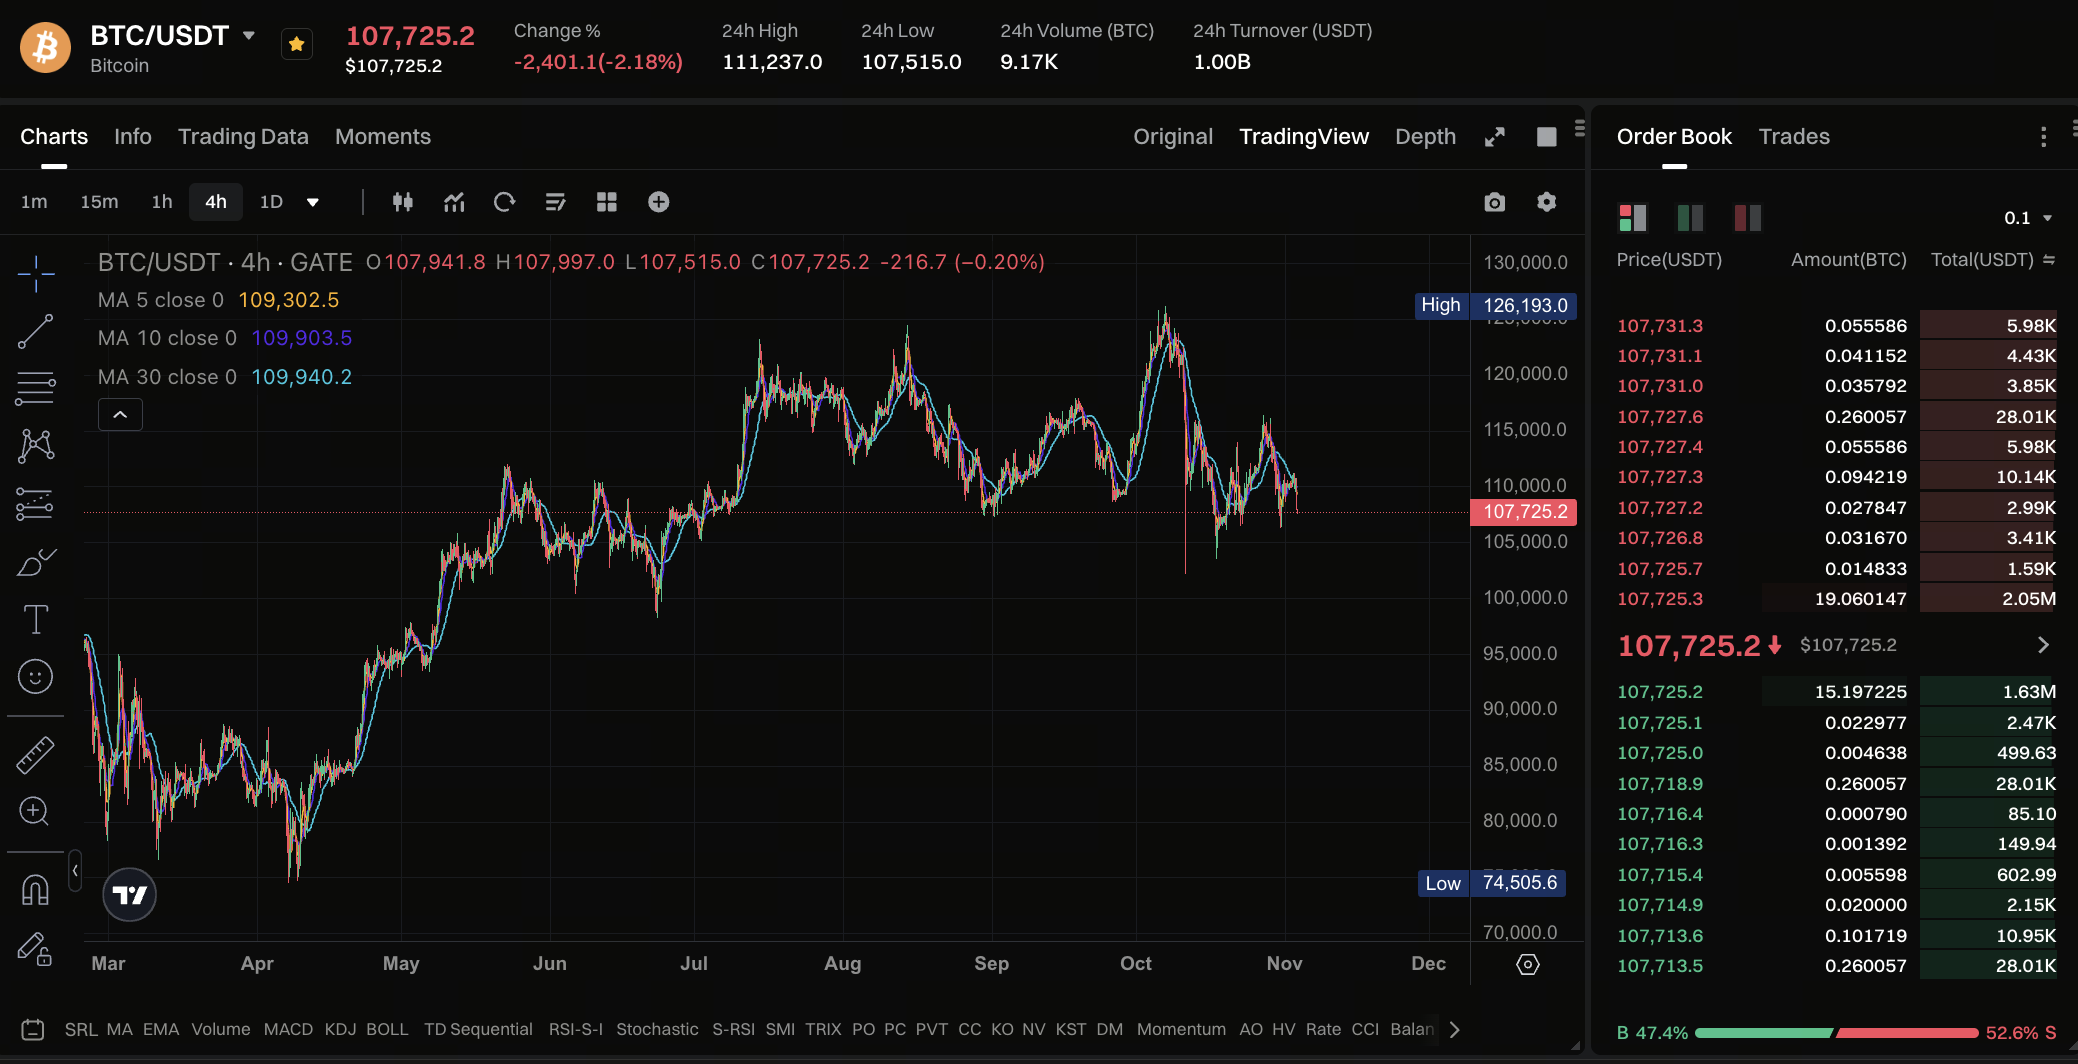Open candlestick chart type selector
Viewport: 2078px width, 1064px height.
403,202
